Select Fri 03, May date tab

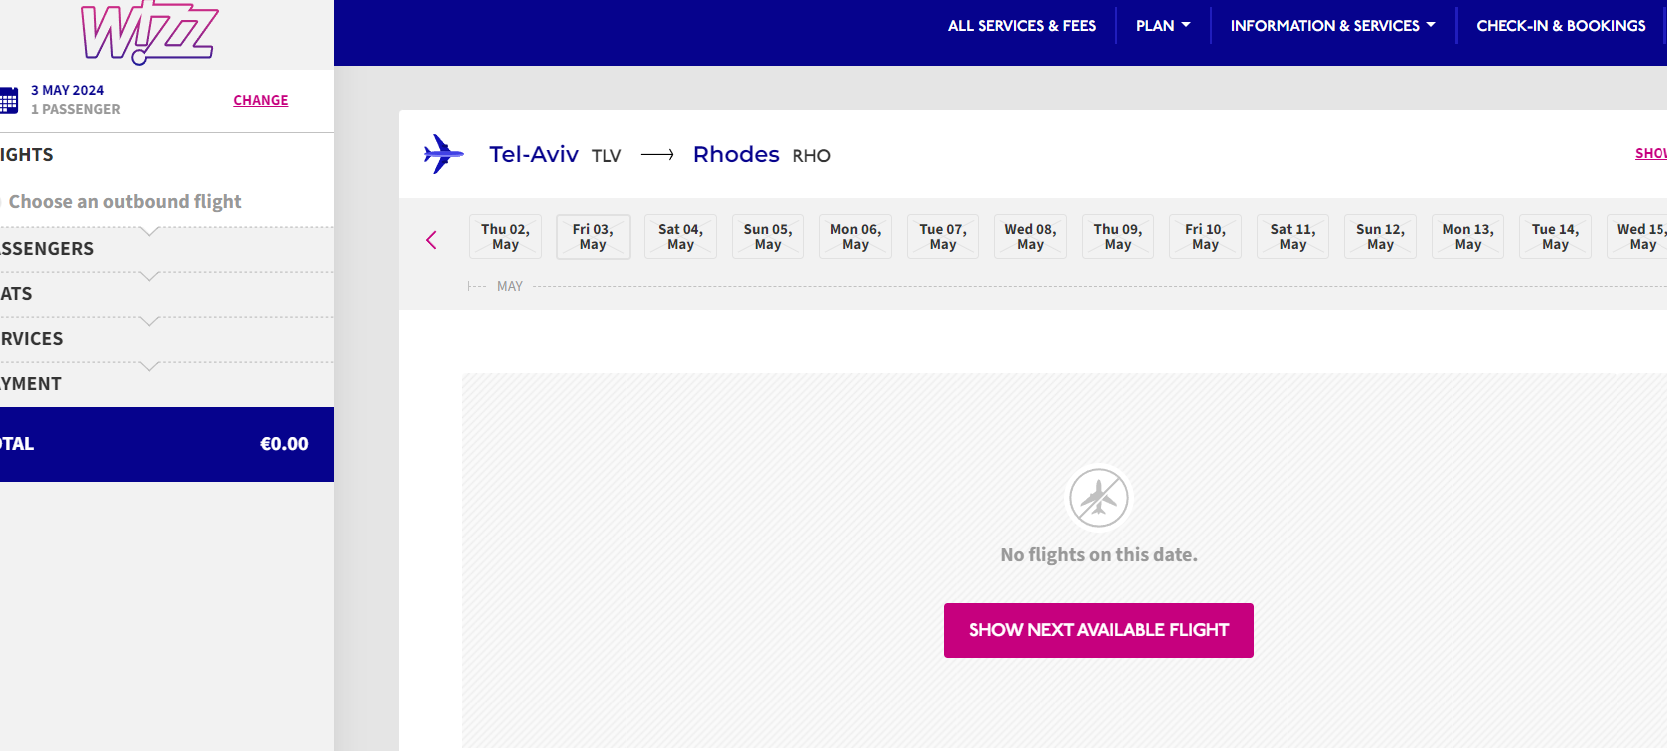[x=593, y=237]
